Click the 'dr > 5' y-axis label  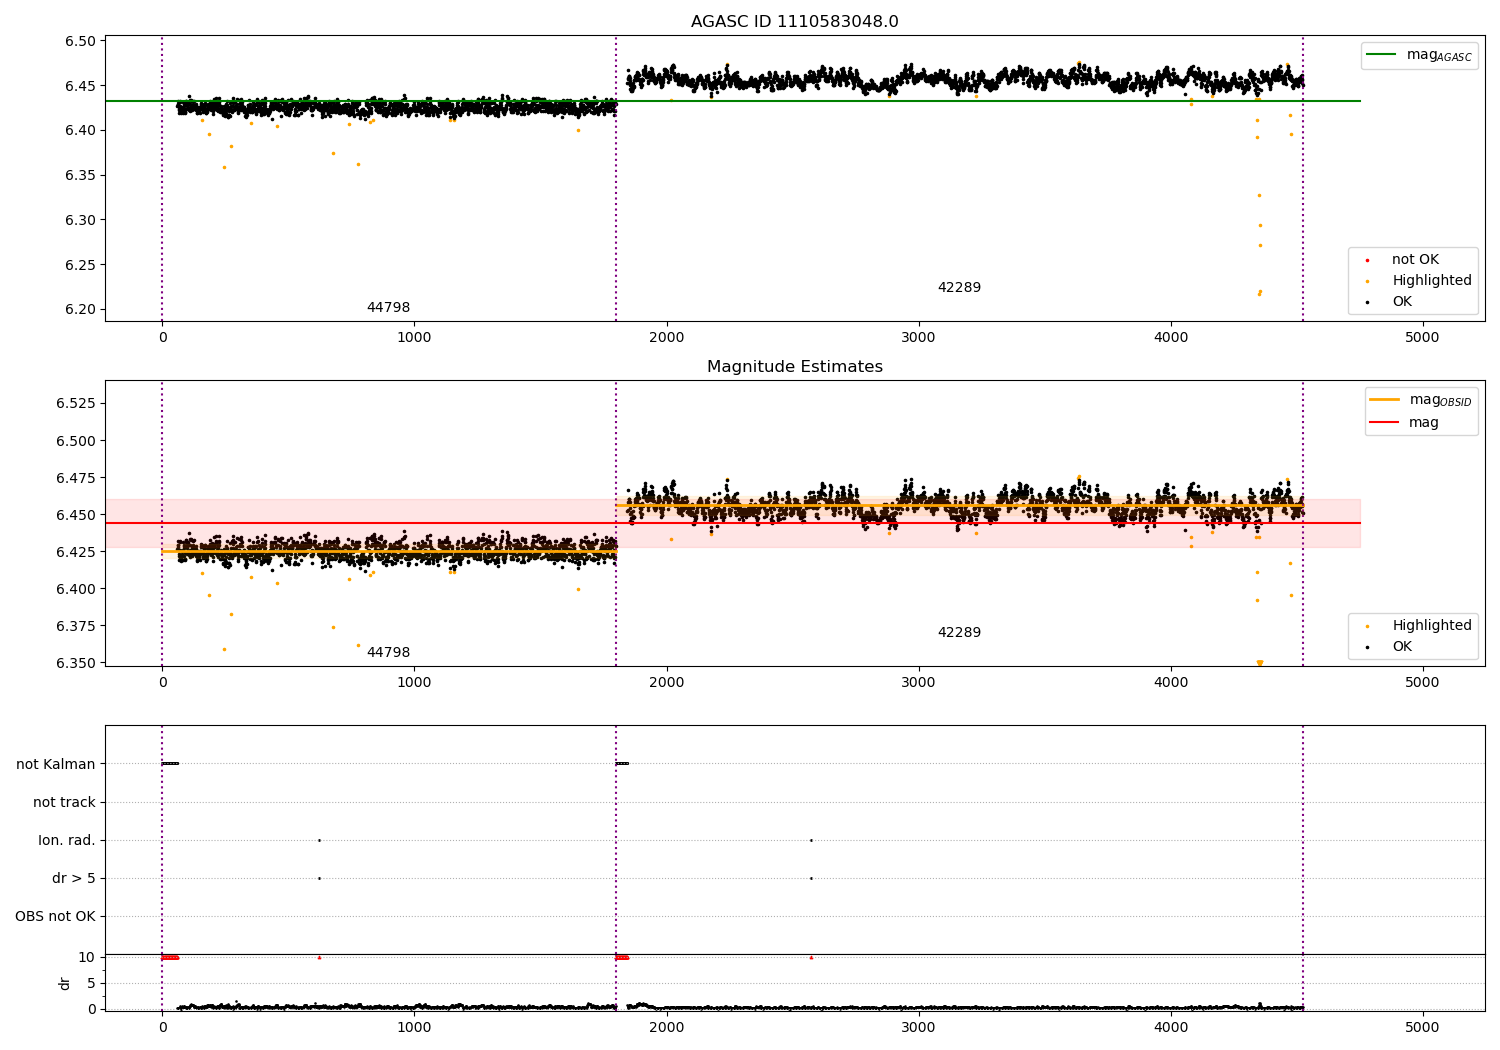click(x=74, y=878)
